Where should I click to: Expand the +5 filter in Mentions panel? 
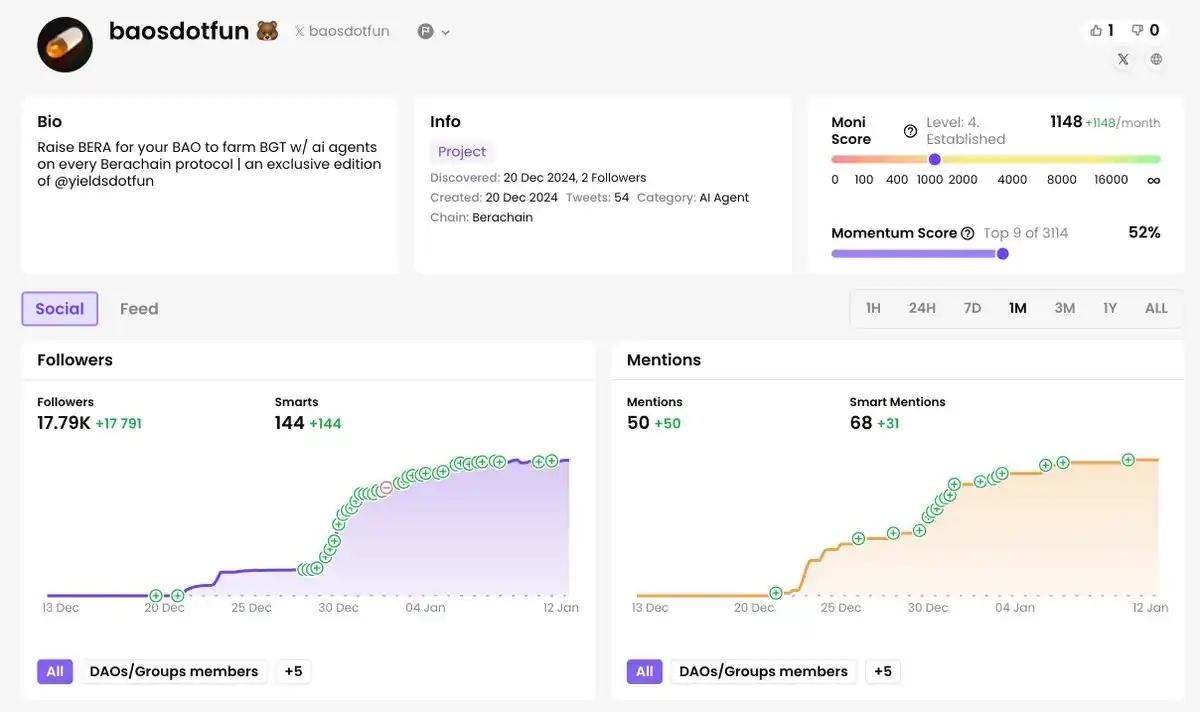[882, 671]
